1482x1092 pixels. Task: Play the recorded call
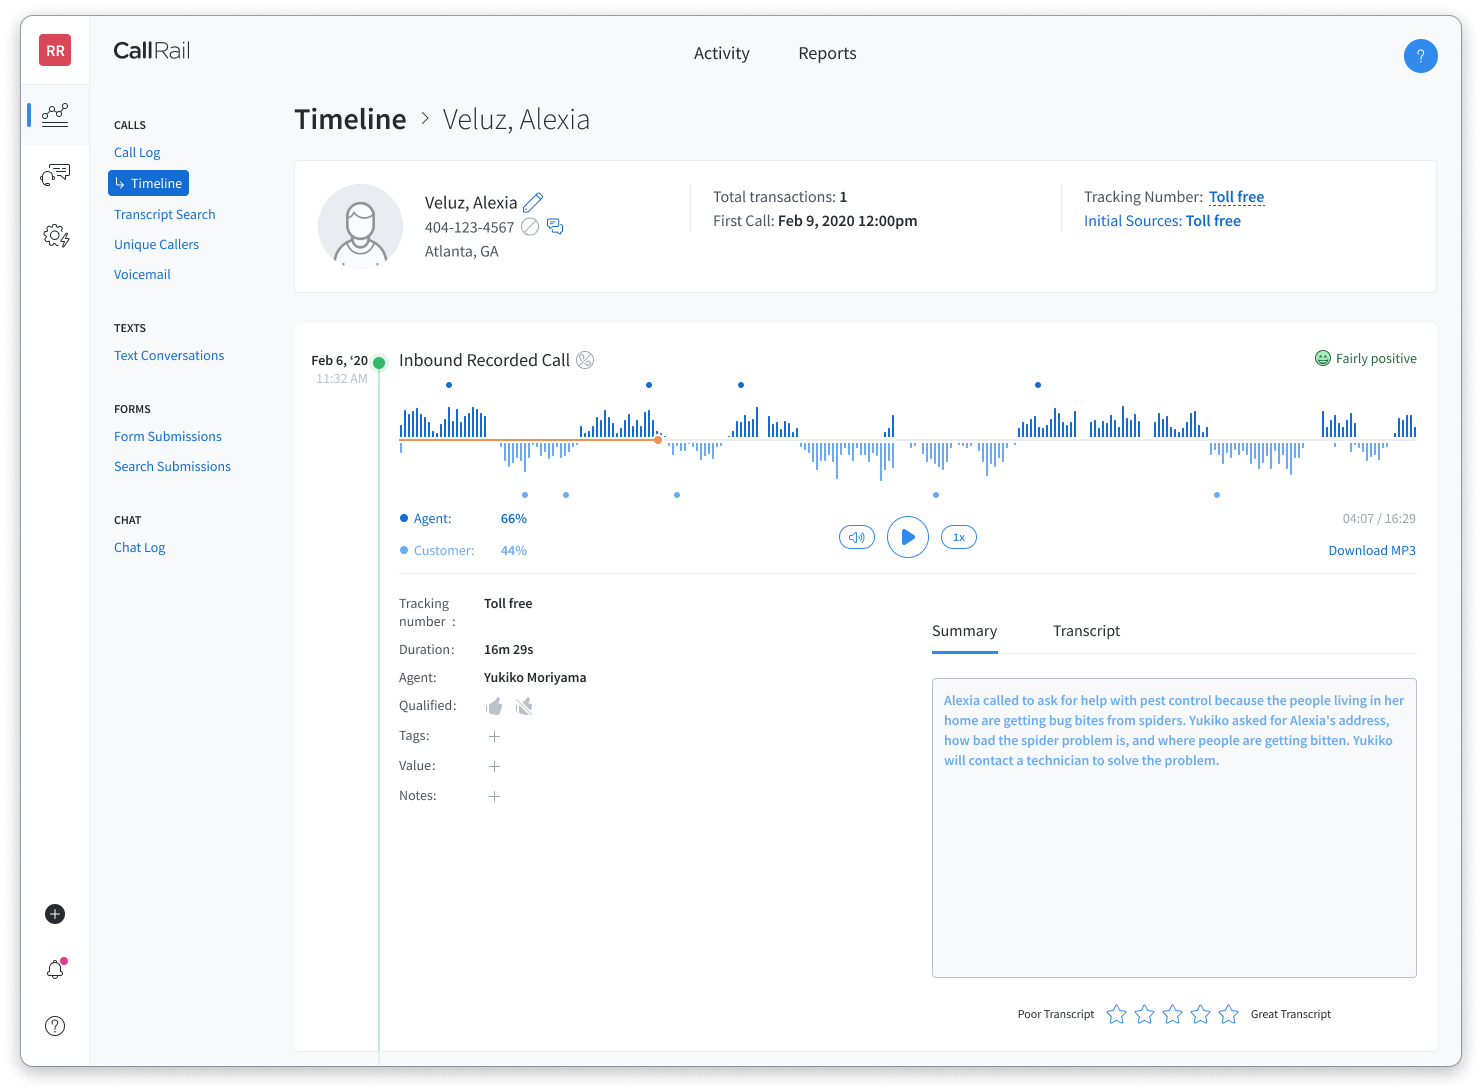tap(908, 537)
